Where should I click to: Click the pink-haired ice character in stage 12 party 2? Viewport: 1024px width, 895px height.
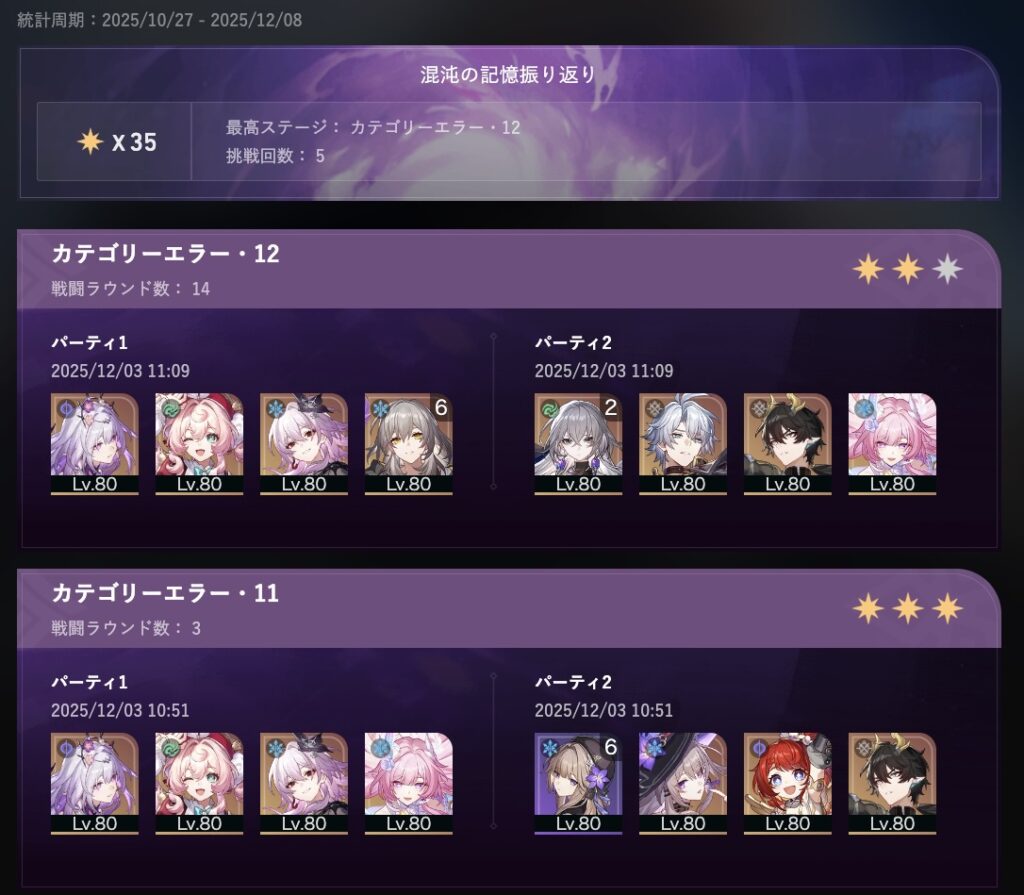891,444
